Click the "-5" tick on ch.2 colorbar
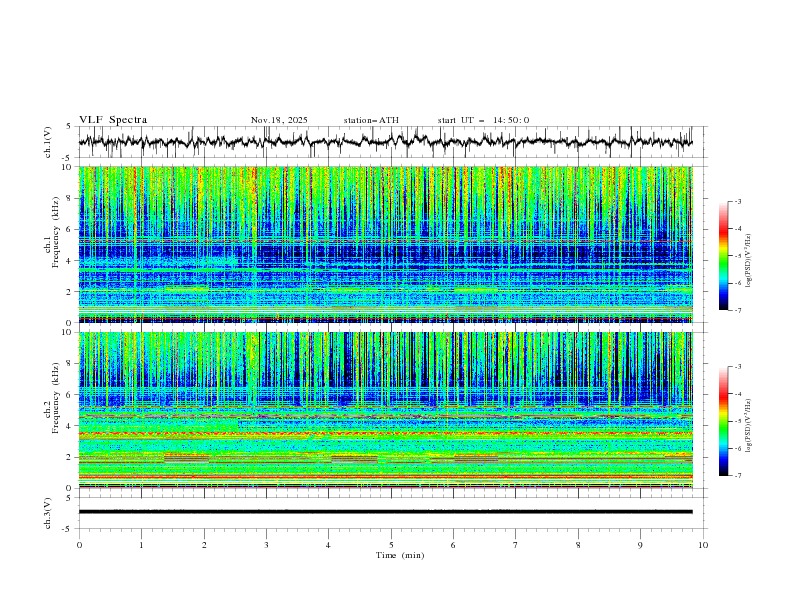This screenshot has height=612, width=792. click(738, 421)
